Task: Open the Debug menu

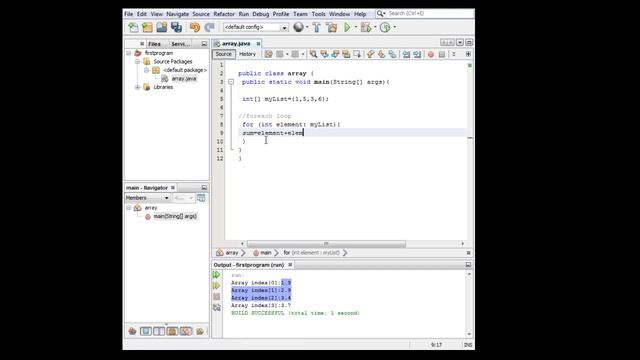Action: click(260, 14)
